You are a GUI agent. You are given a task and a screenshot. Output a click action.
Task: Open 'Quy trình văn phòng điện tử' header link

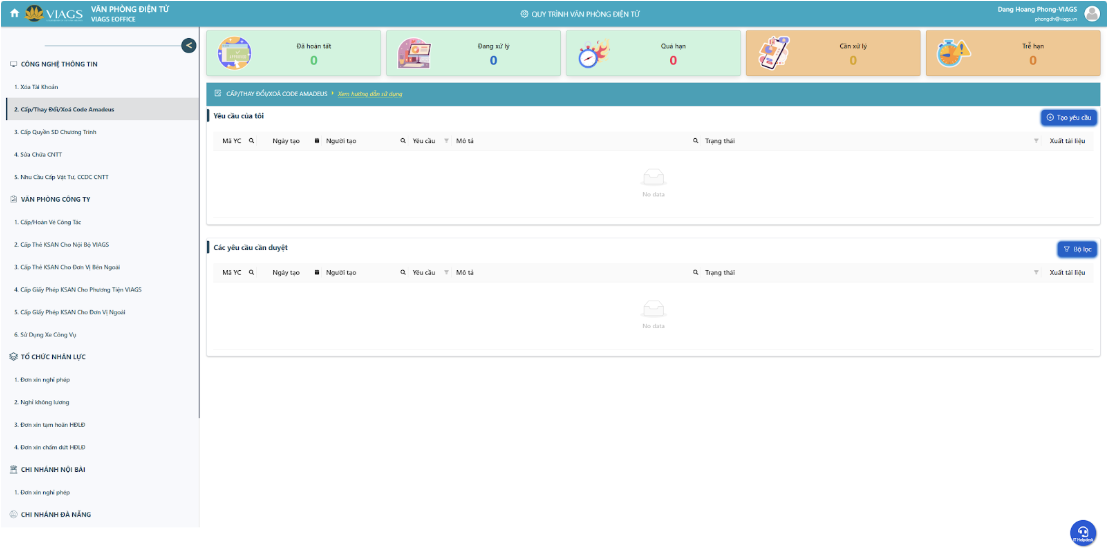pyautogui.click(x=580, y=14)
